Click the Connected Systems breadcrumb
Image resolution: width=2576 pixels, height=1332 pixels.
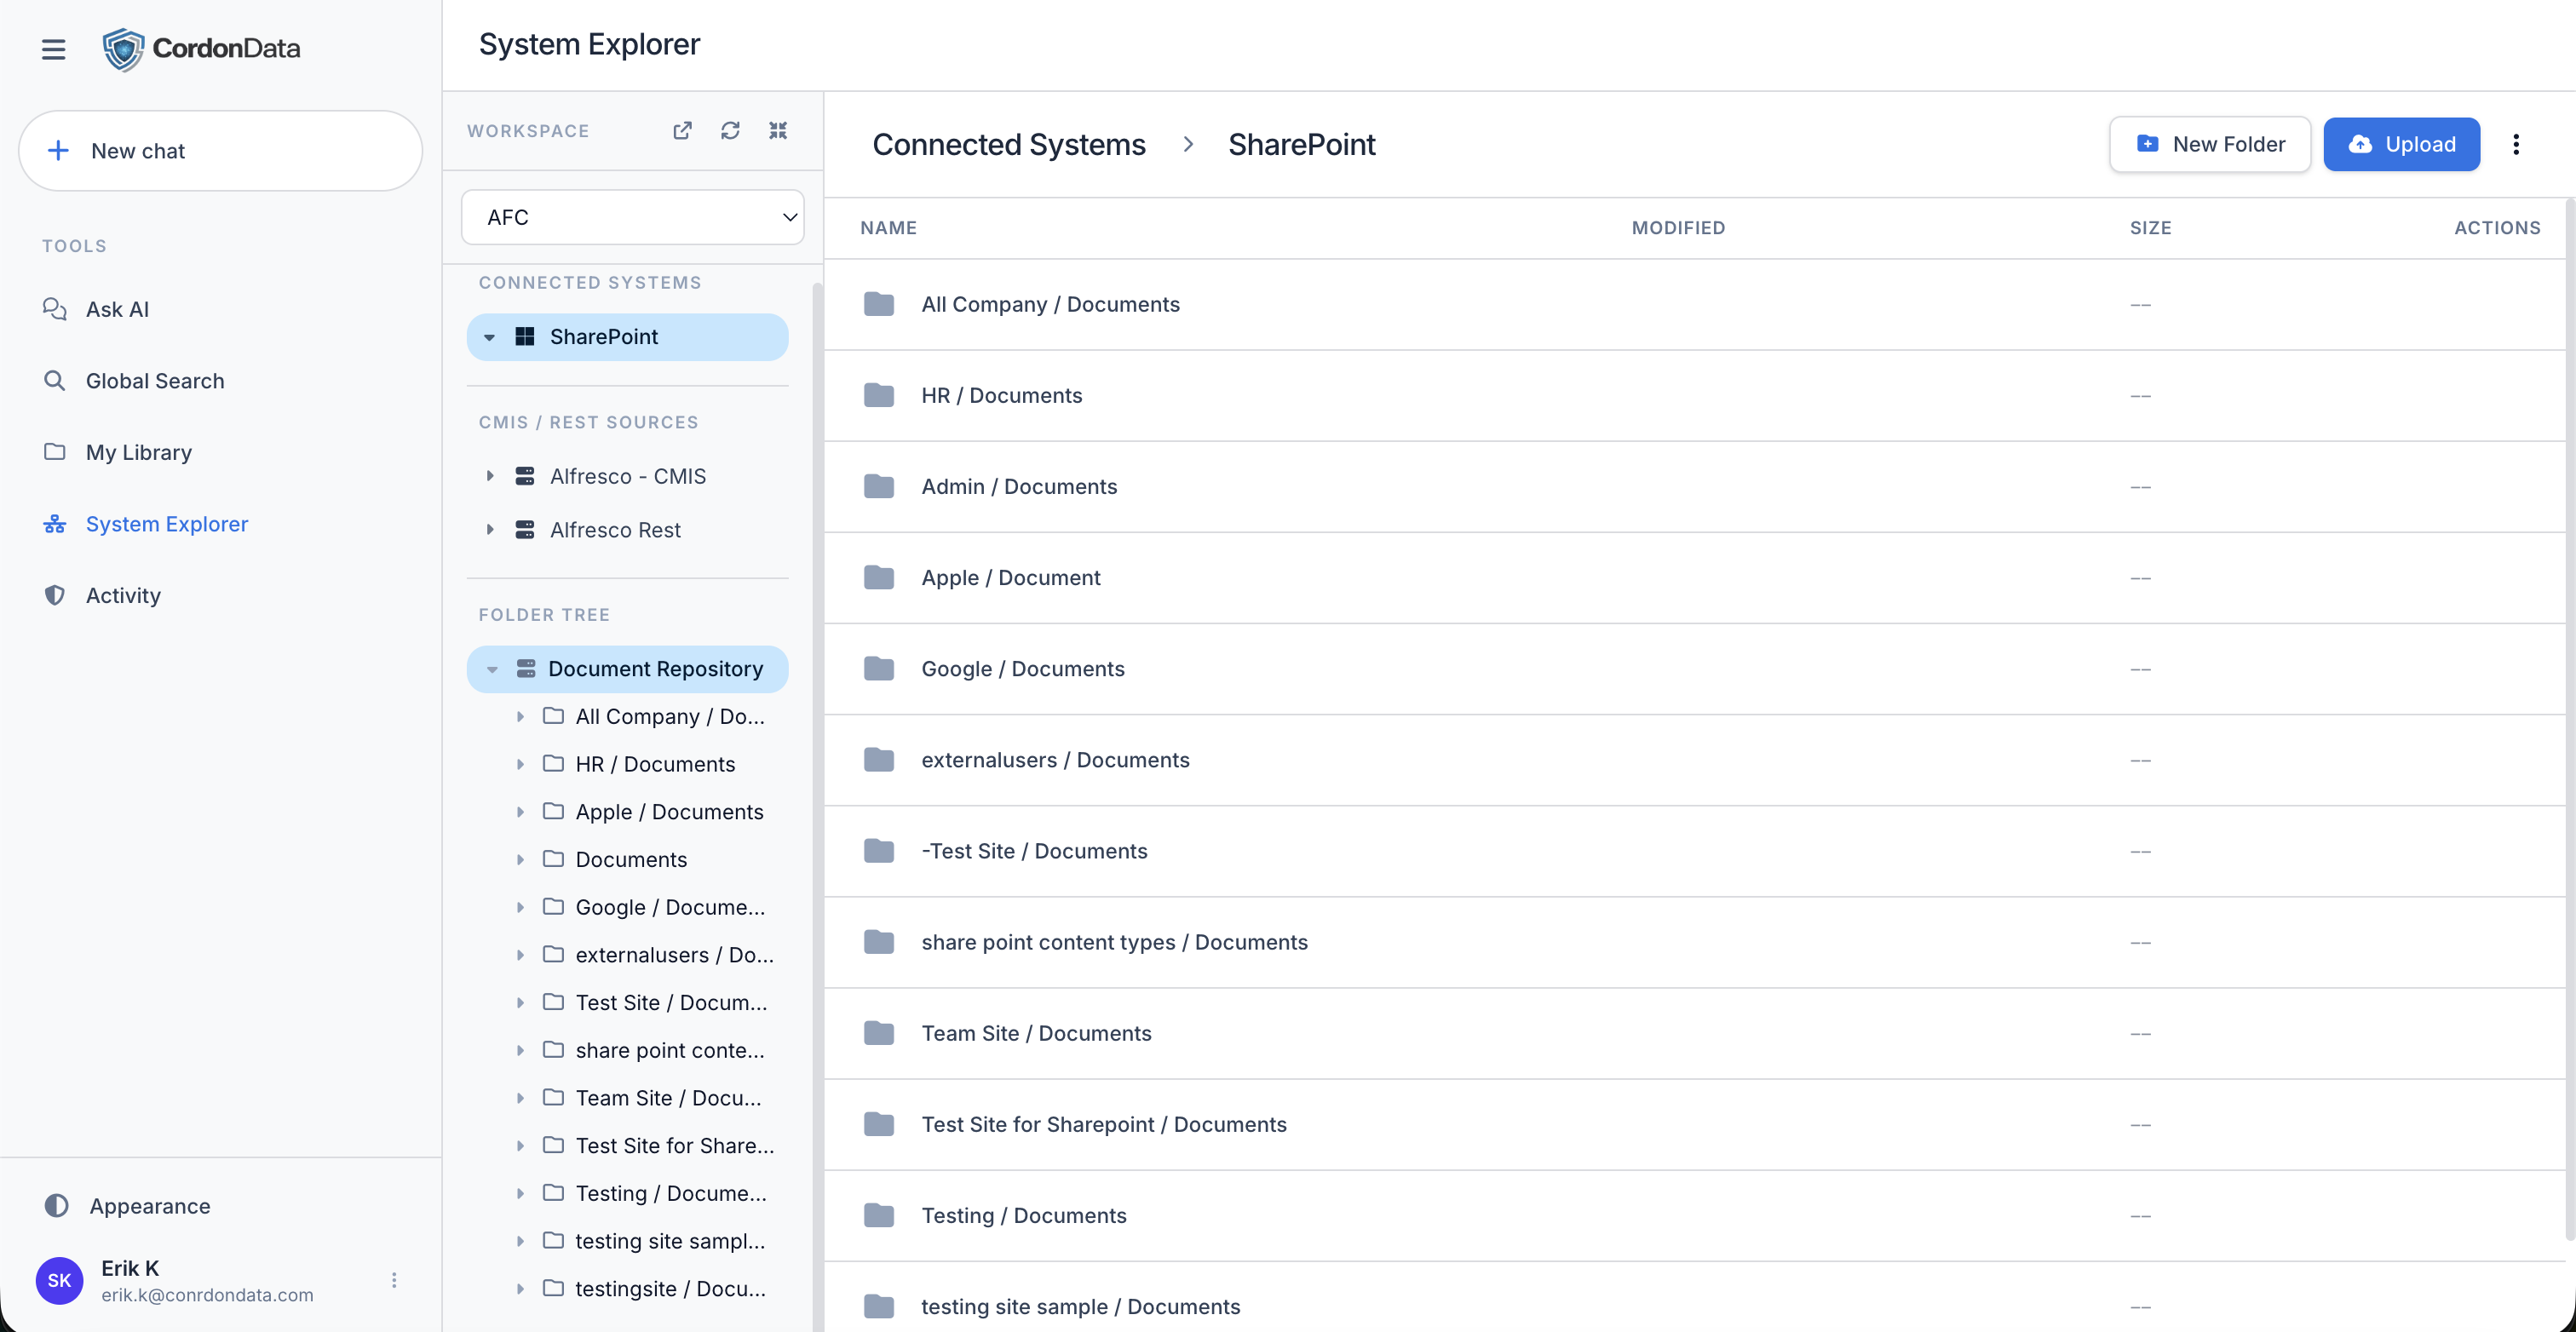click(1008, 144)
